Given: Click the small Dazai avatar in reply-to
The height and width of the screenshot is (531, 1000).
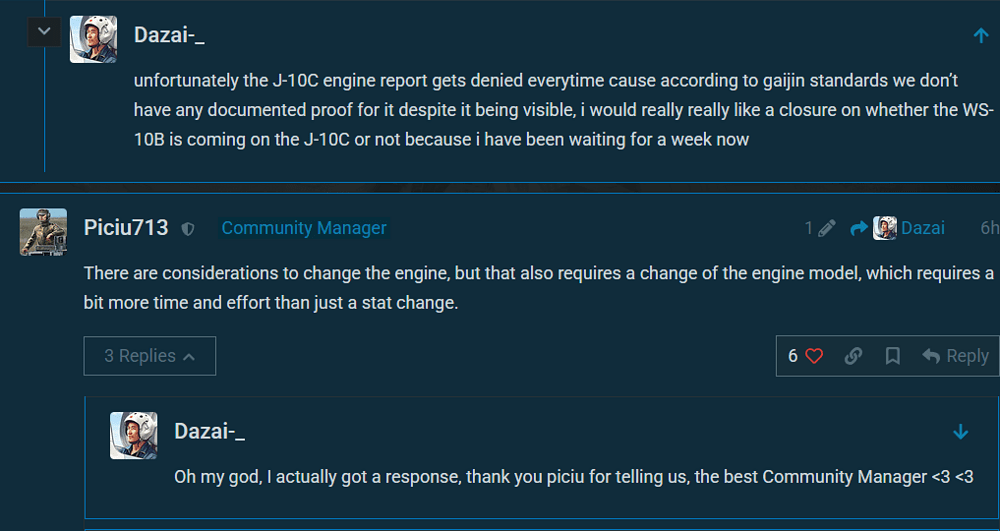Looking at the screenshot, I should point(885,228).
